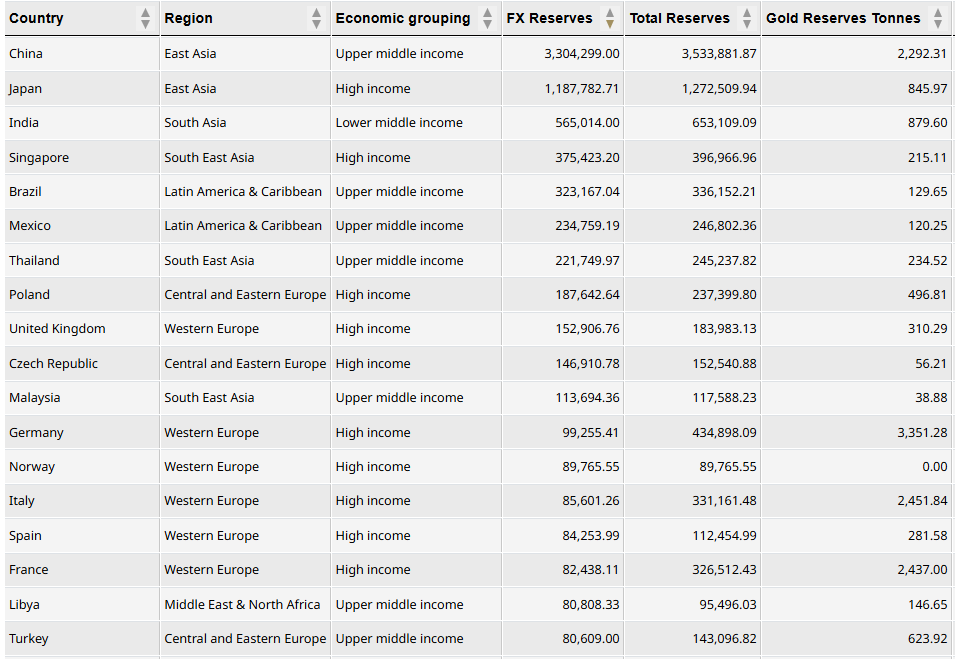This screenshot has height=659, width=955.
Task: Click Norway's gold reserves value 0.00
Action: pos(935,467)
